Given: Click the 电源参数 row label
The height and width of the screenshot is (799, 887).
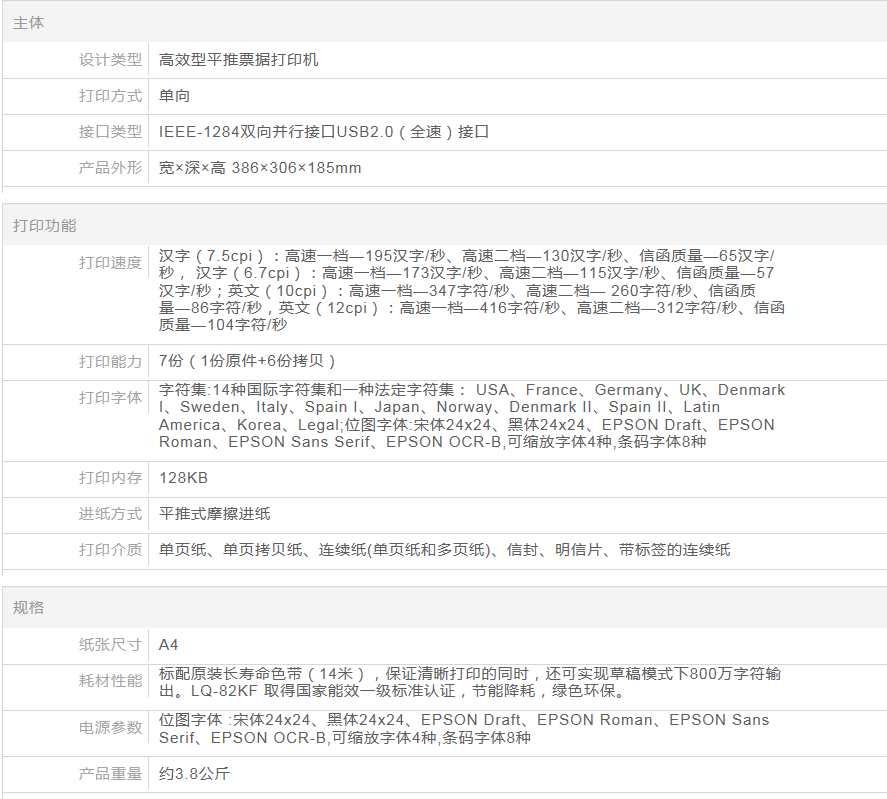Looking at the screenshot, I should (x=110, y=728).
